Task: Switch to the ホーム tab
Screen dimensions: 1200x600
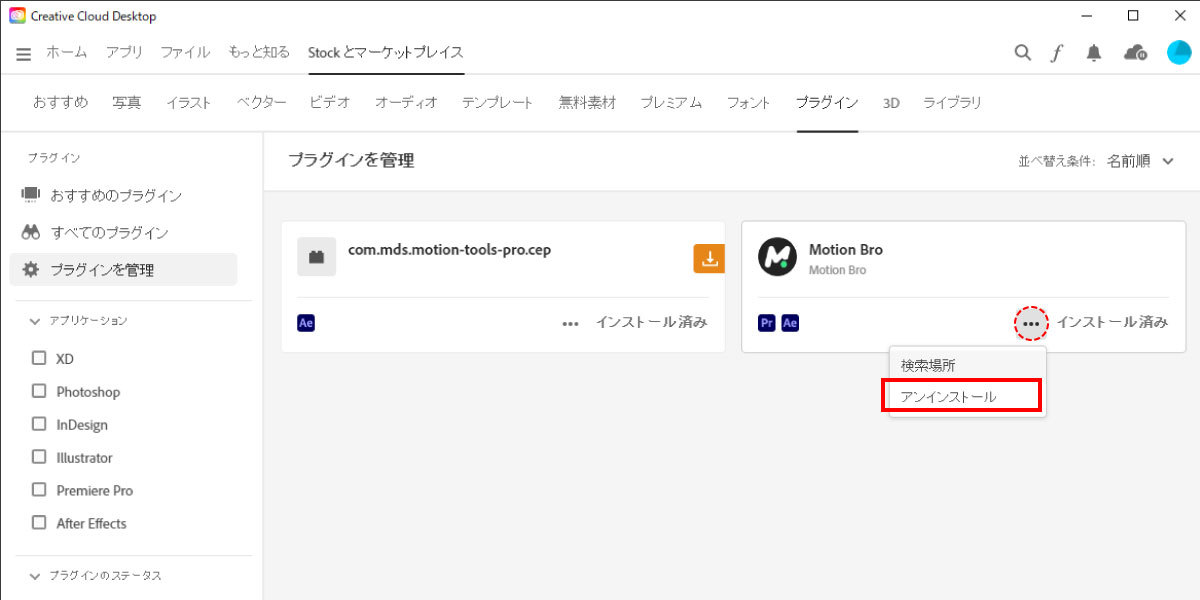Action: coord(66,52)
